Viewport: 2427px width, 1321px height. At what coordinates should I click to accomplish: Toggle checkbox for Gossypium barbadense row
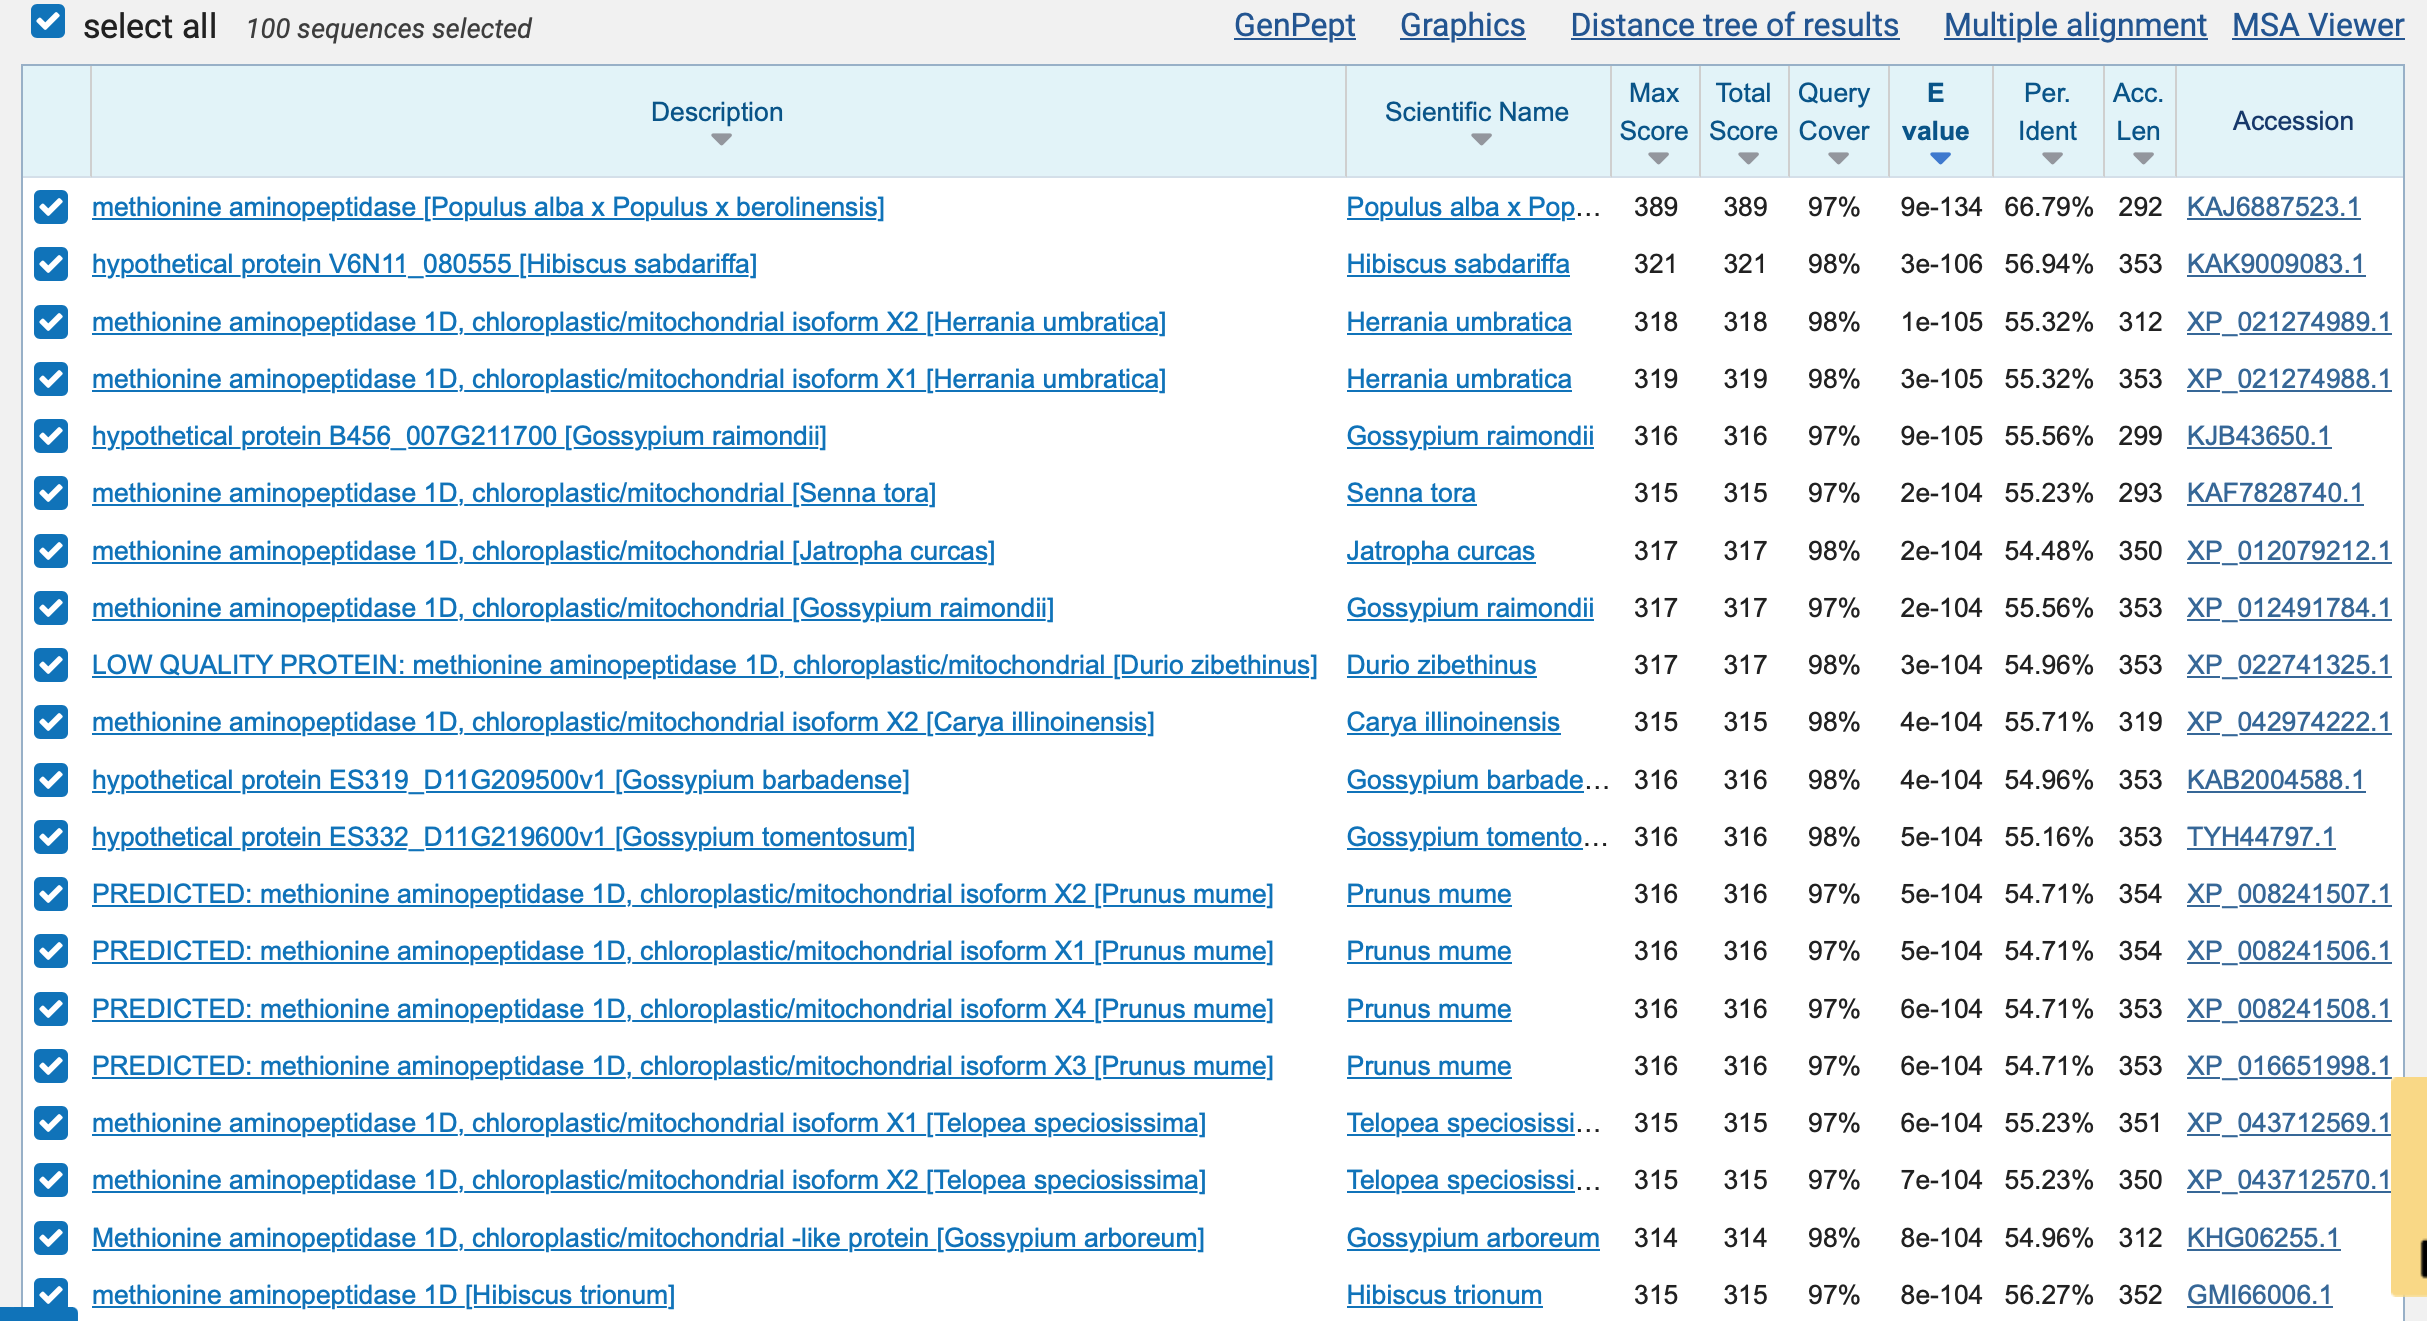coord(51,780)
